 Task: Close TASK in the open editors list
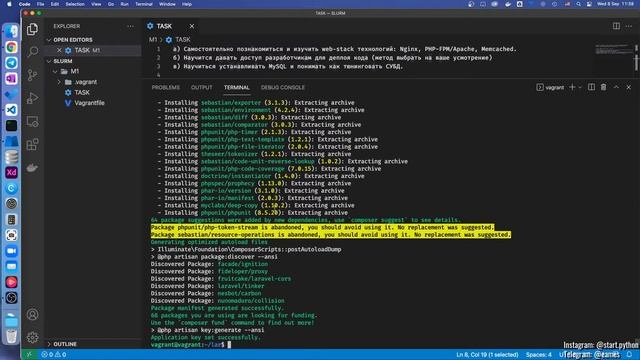[x=59, y=50]
